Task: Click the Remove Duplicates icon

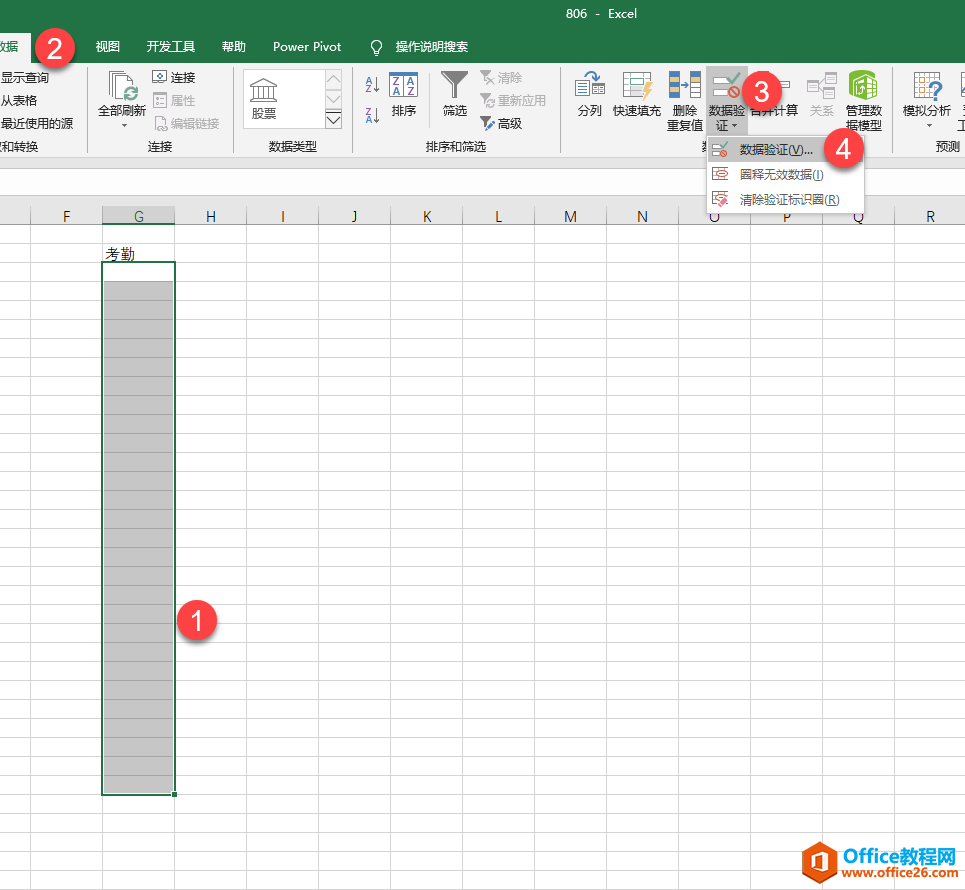Action: 684,85
